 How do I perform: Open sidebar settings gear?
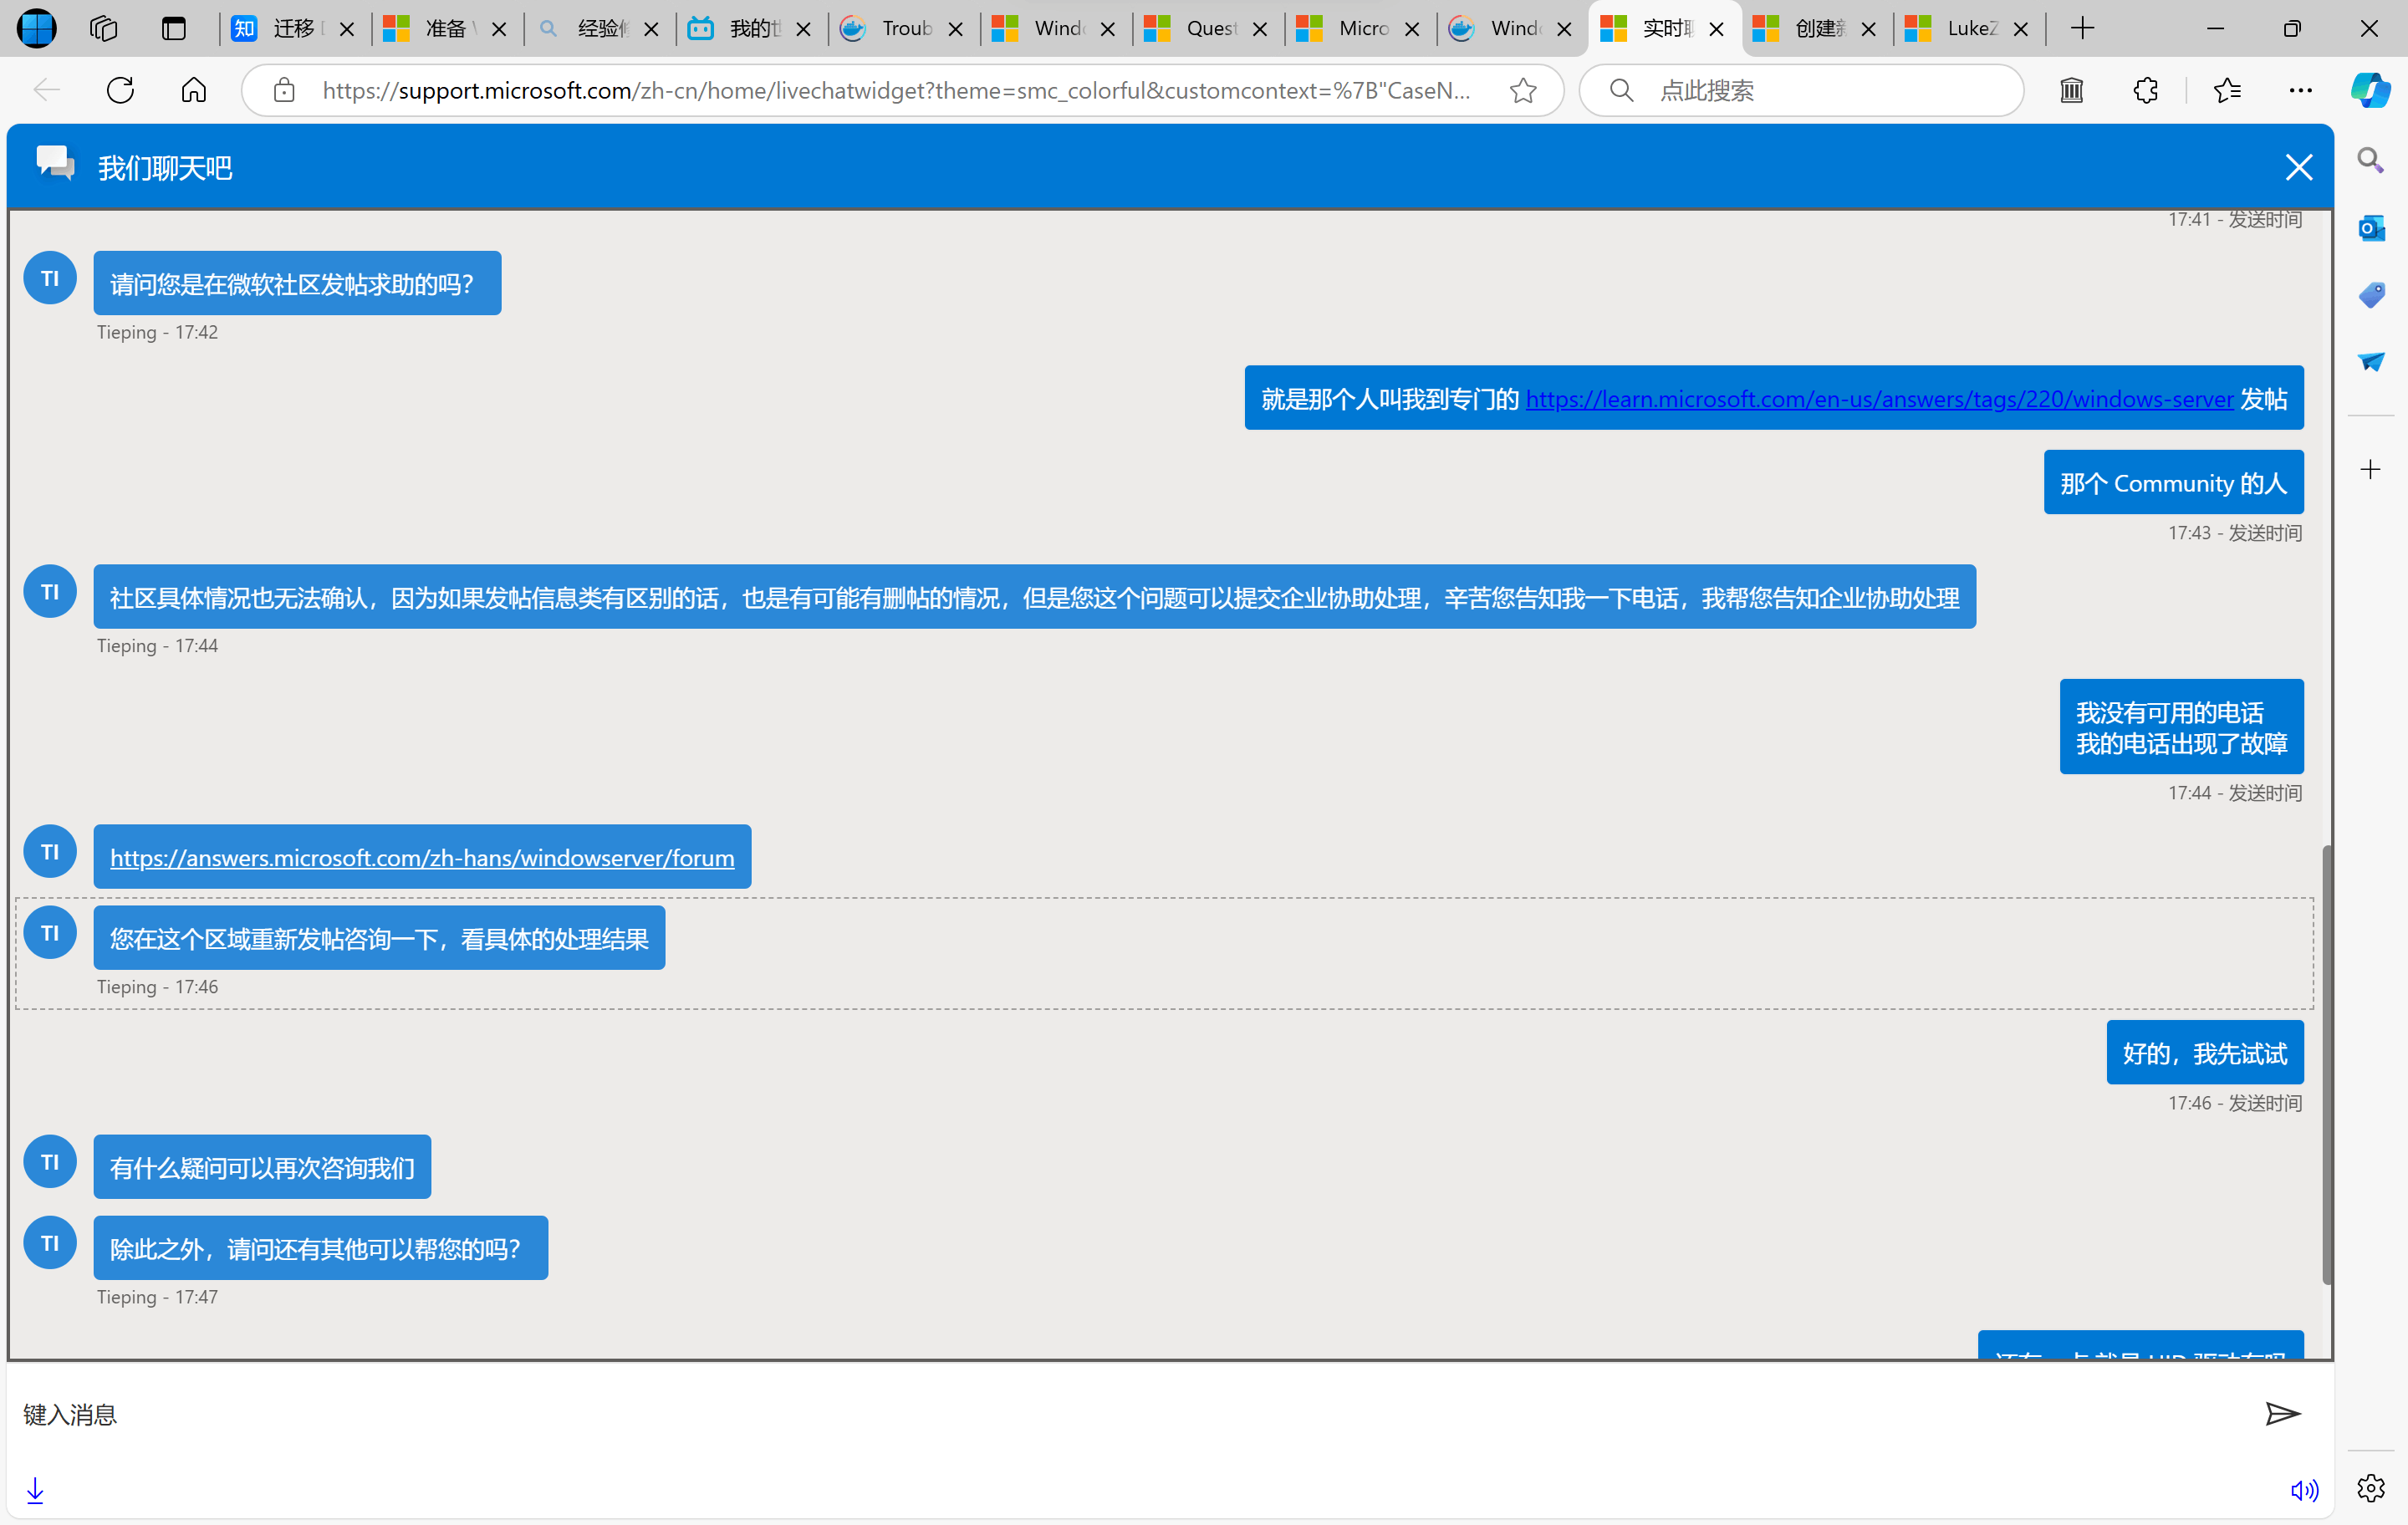[2370, 1488]
